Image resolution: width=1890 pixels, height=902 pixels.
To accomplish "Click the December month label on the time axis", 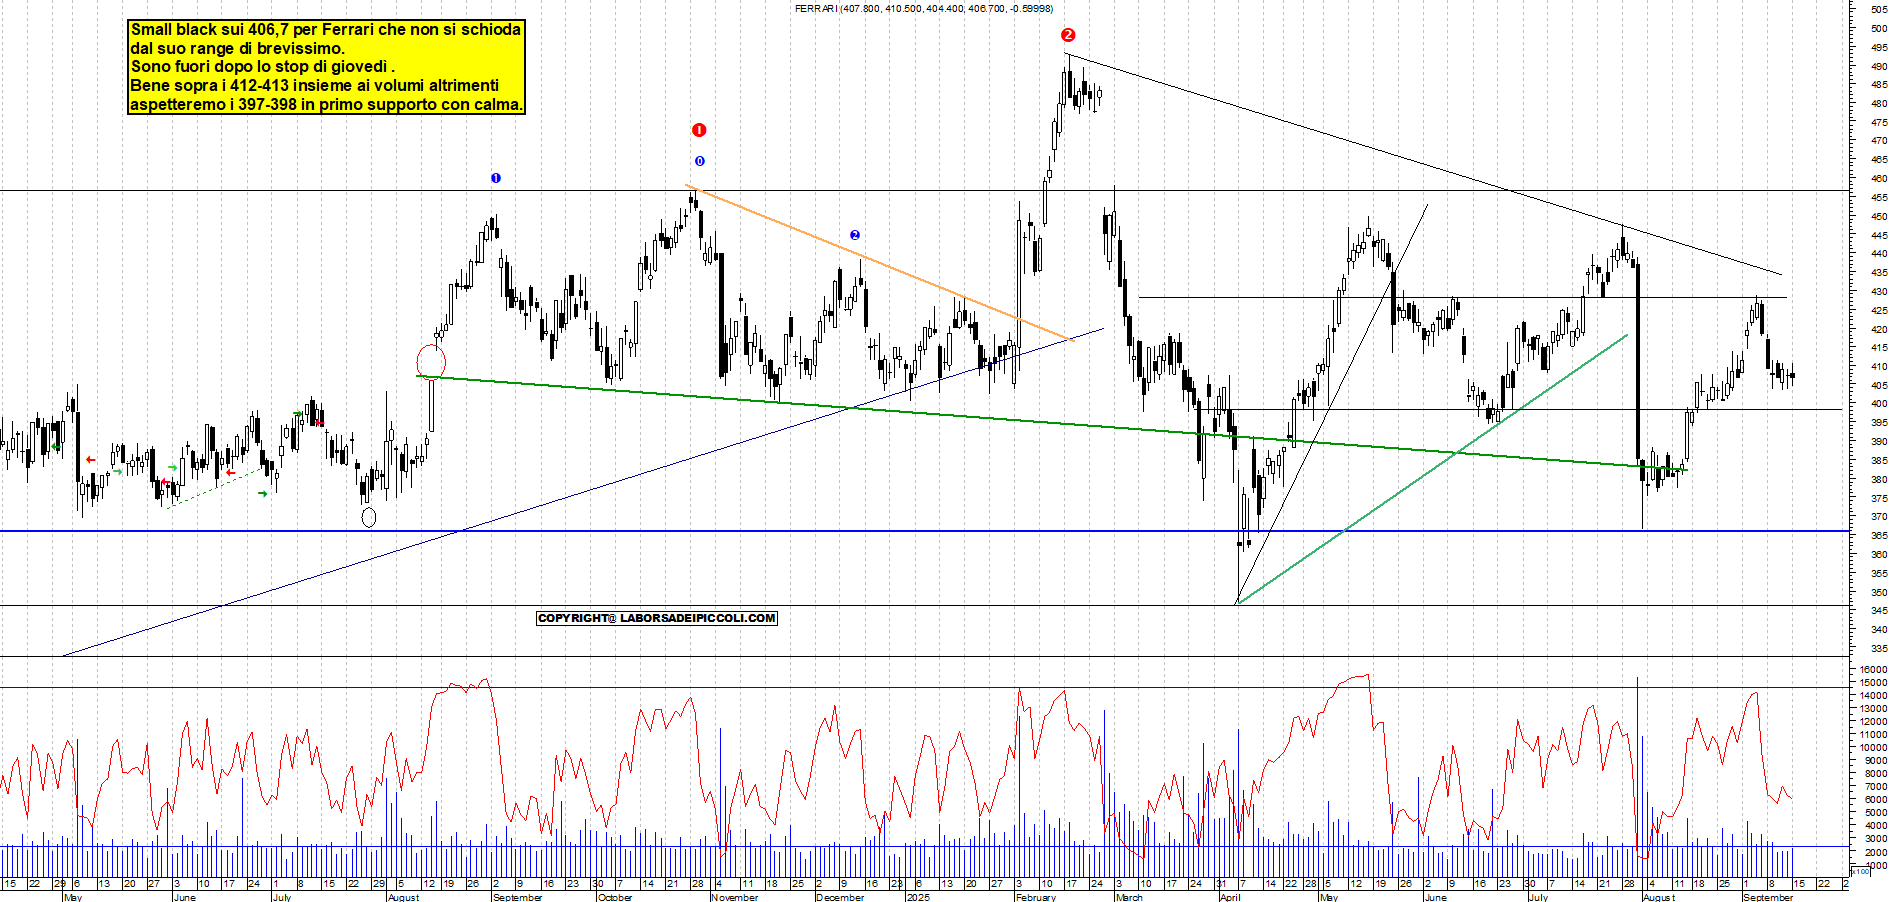I will coord(840,897).
